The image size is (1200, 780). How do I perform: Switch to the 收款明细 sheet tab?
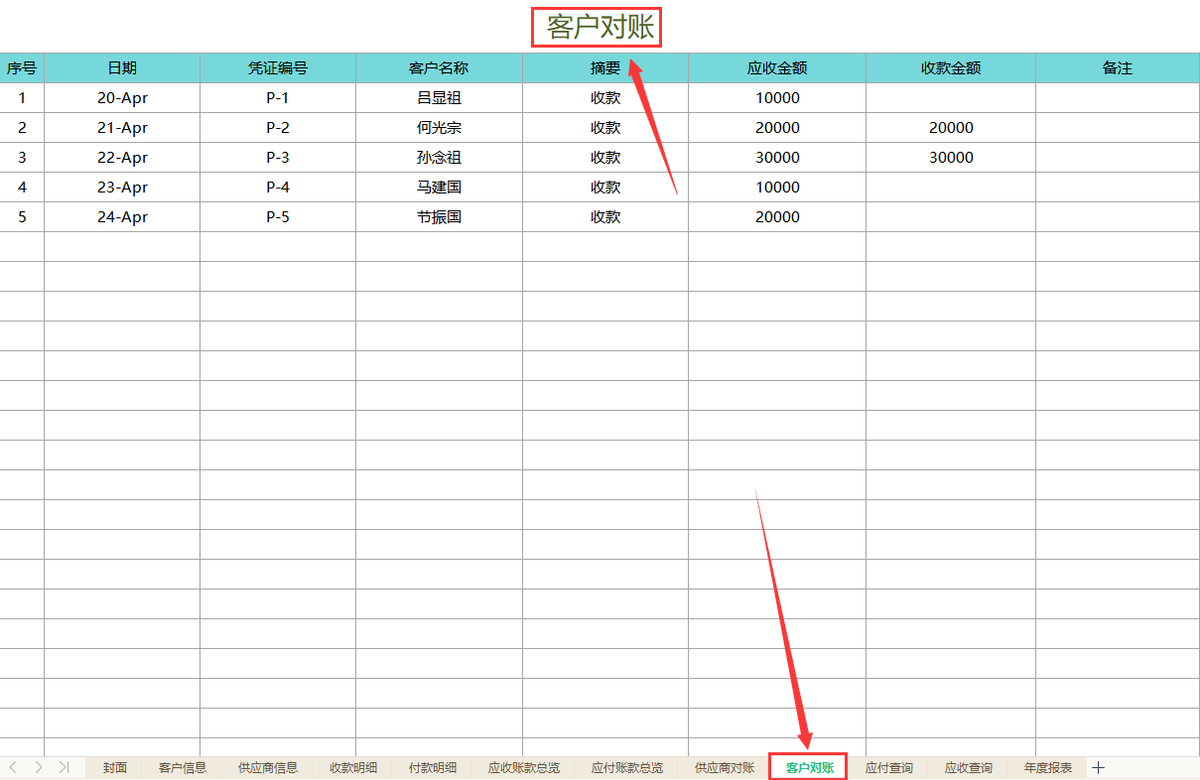pyautogui.click(x=354, y=768)
